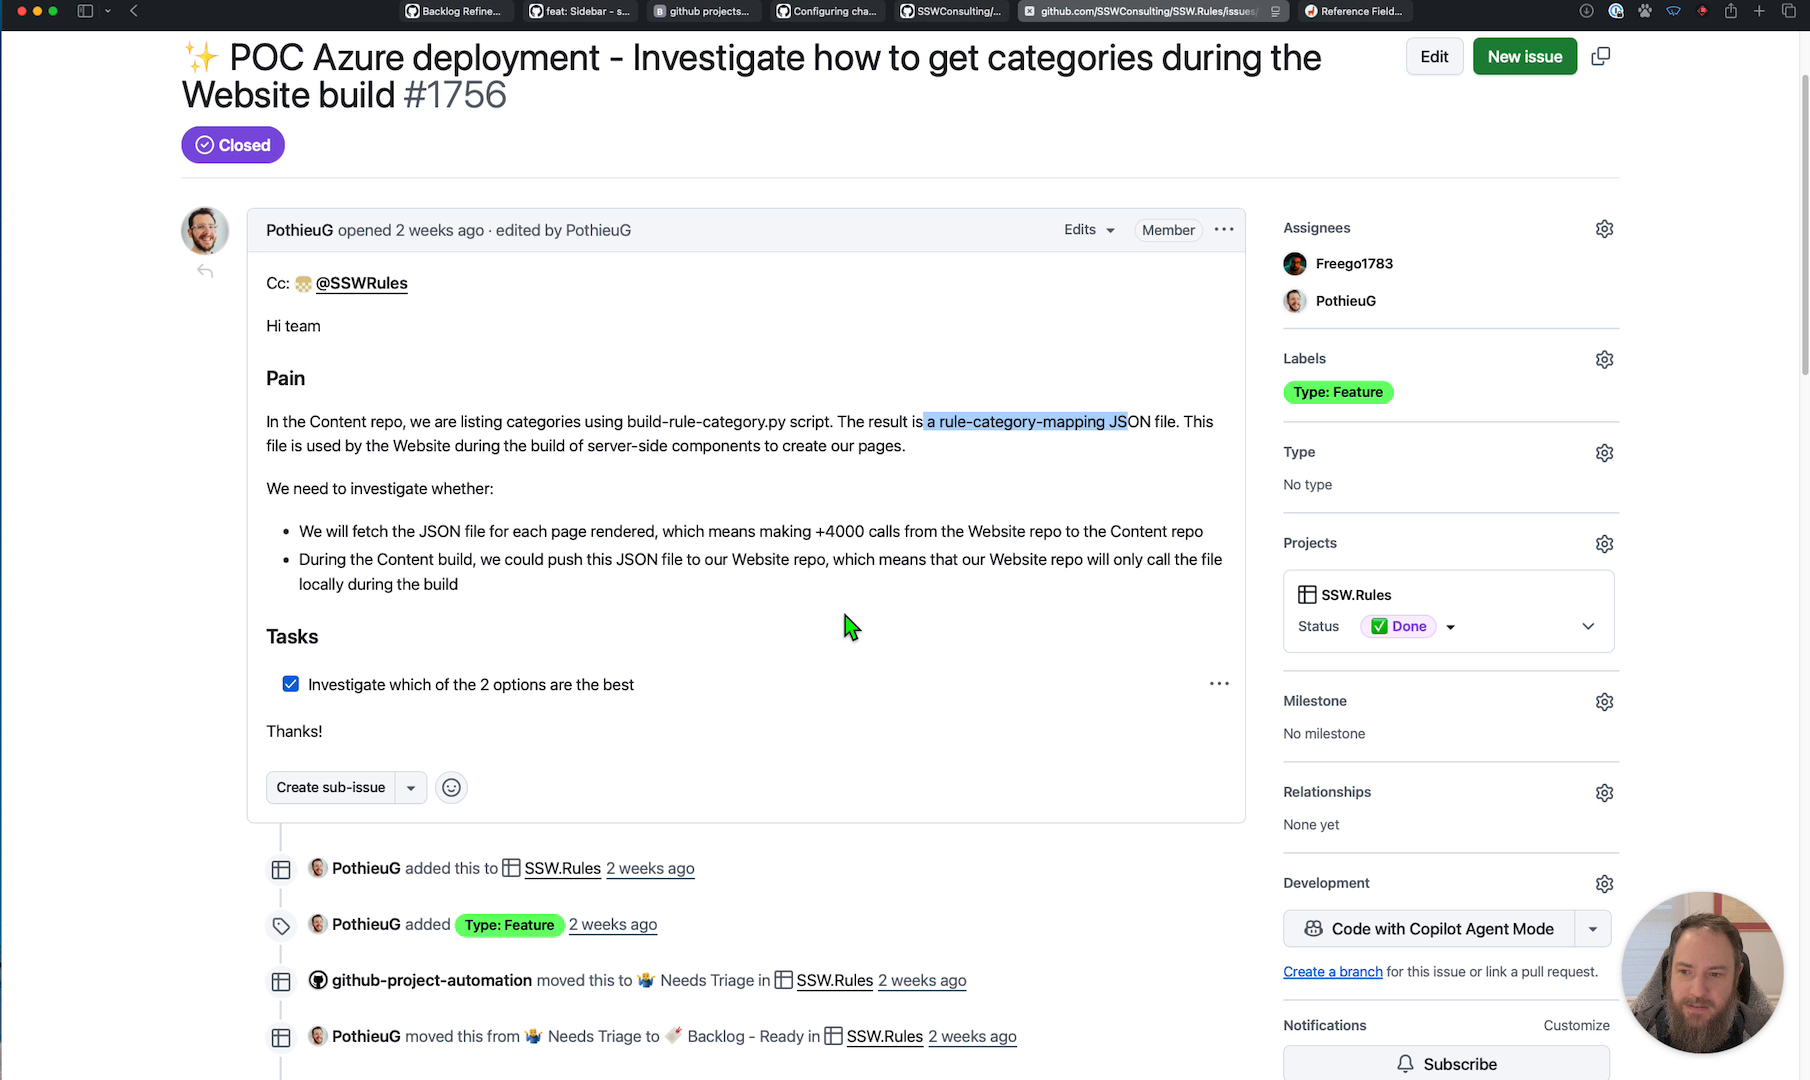
Task: Open Relationships settings gear
Action: coord(1604,793)
